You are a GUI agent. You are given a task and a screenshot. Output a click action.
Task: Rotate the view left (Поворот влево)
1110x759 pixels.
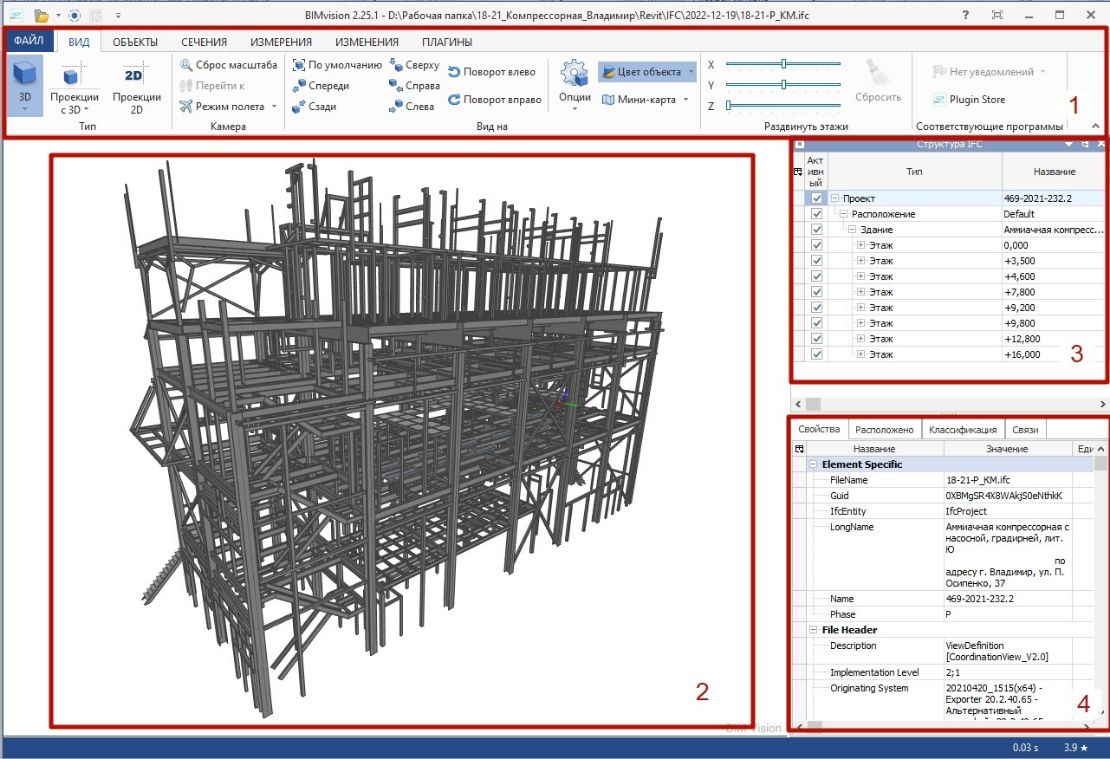454,72
